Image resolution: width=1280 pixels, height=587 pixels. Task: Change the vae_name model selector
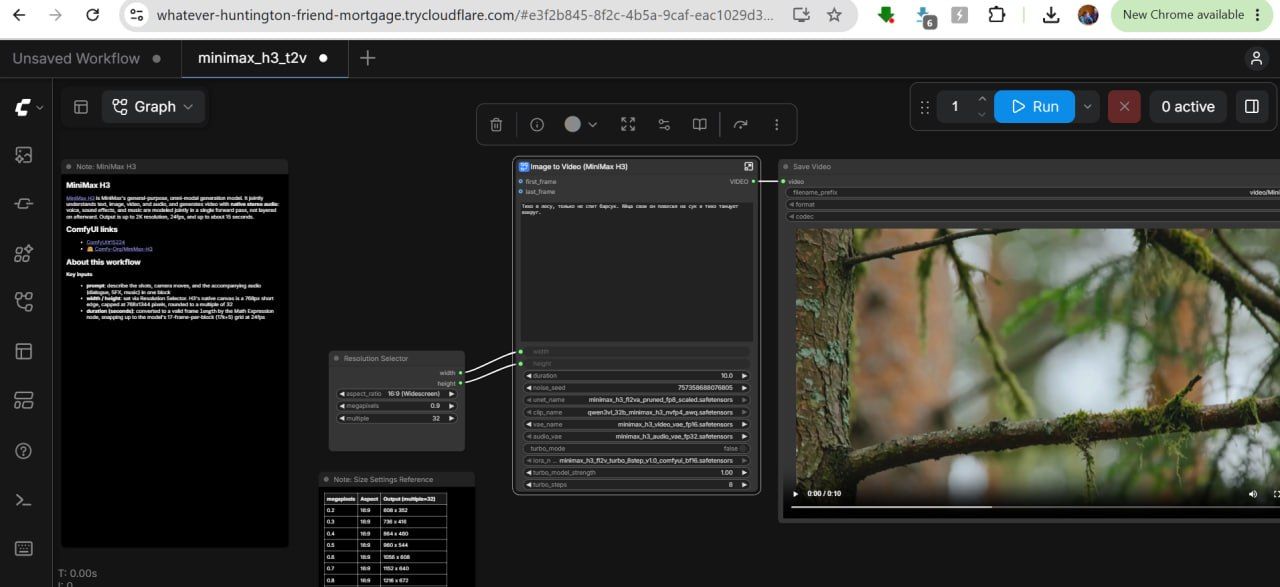point(636,424)
